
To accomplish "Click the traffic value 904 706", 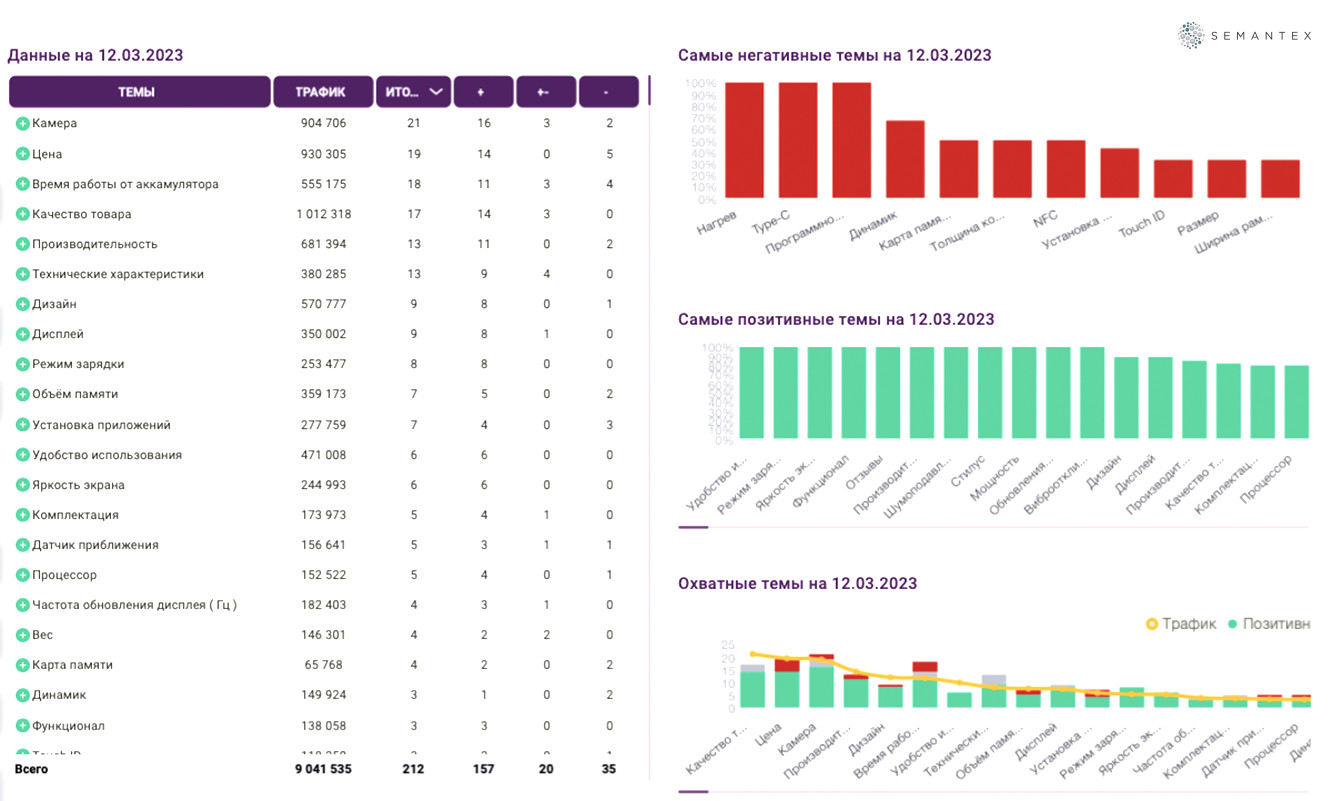I will (x=323, y=123).
